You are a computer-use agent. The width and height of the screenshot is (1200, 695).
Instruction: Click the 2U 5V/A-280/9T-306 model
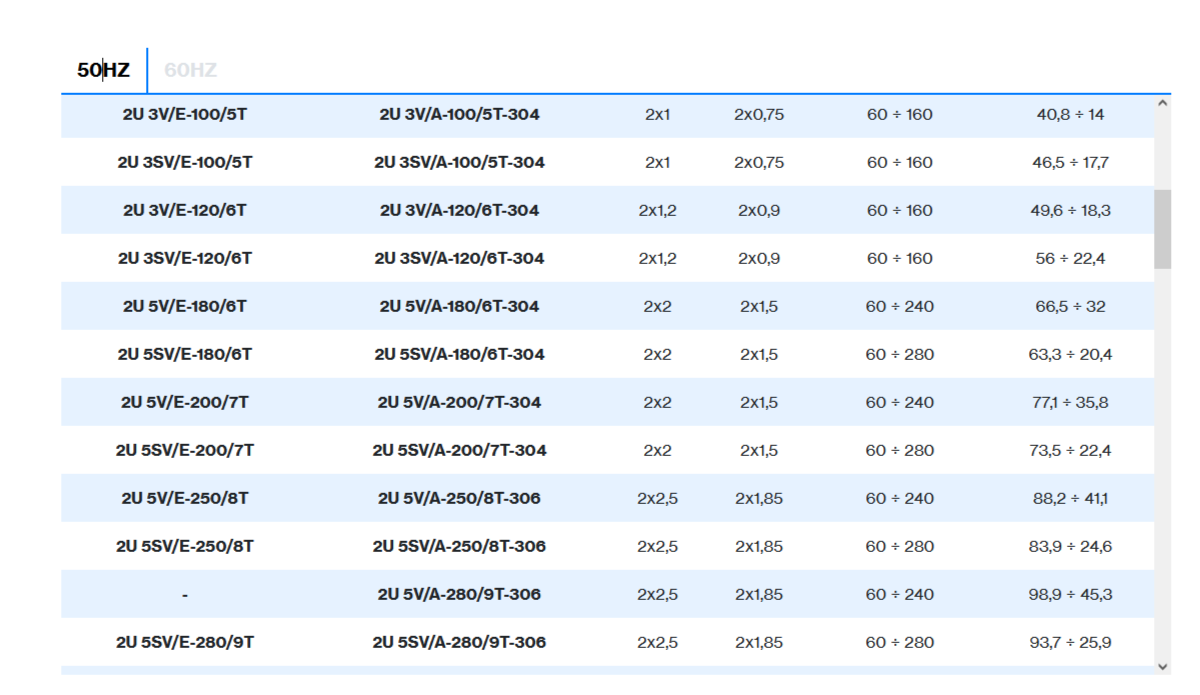(x=459, y=594)
